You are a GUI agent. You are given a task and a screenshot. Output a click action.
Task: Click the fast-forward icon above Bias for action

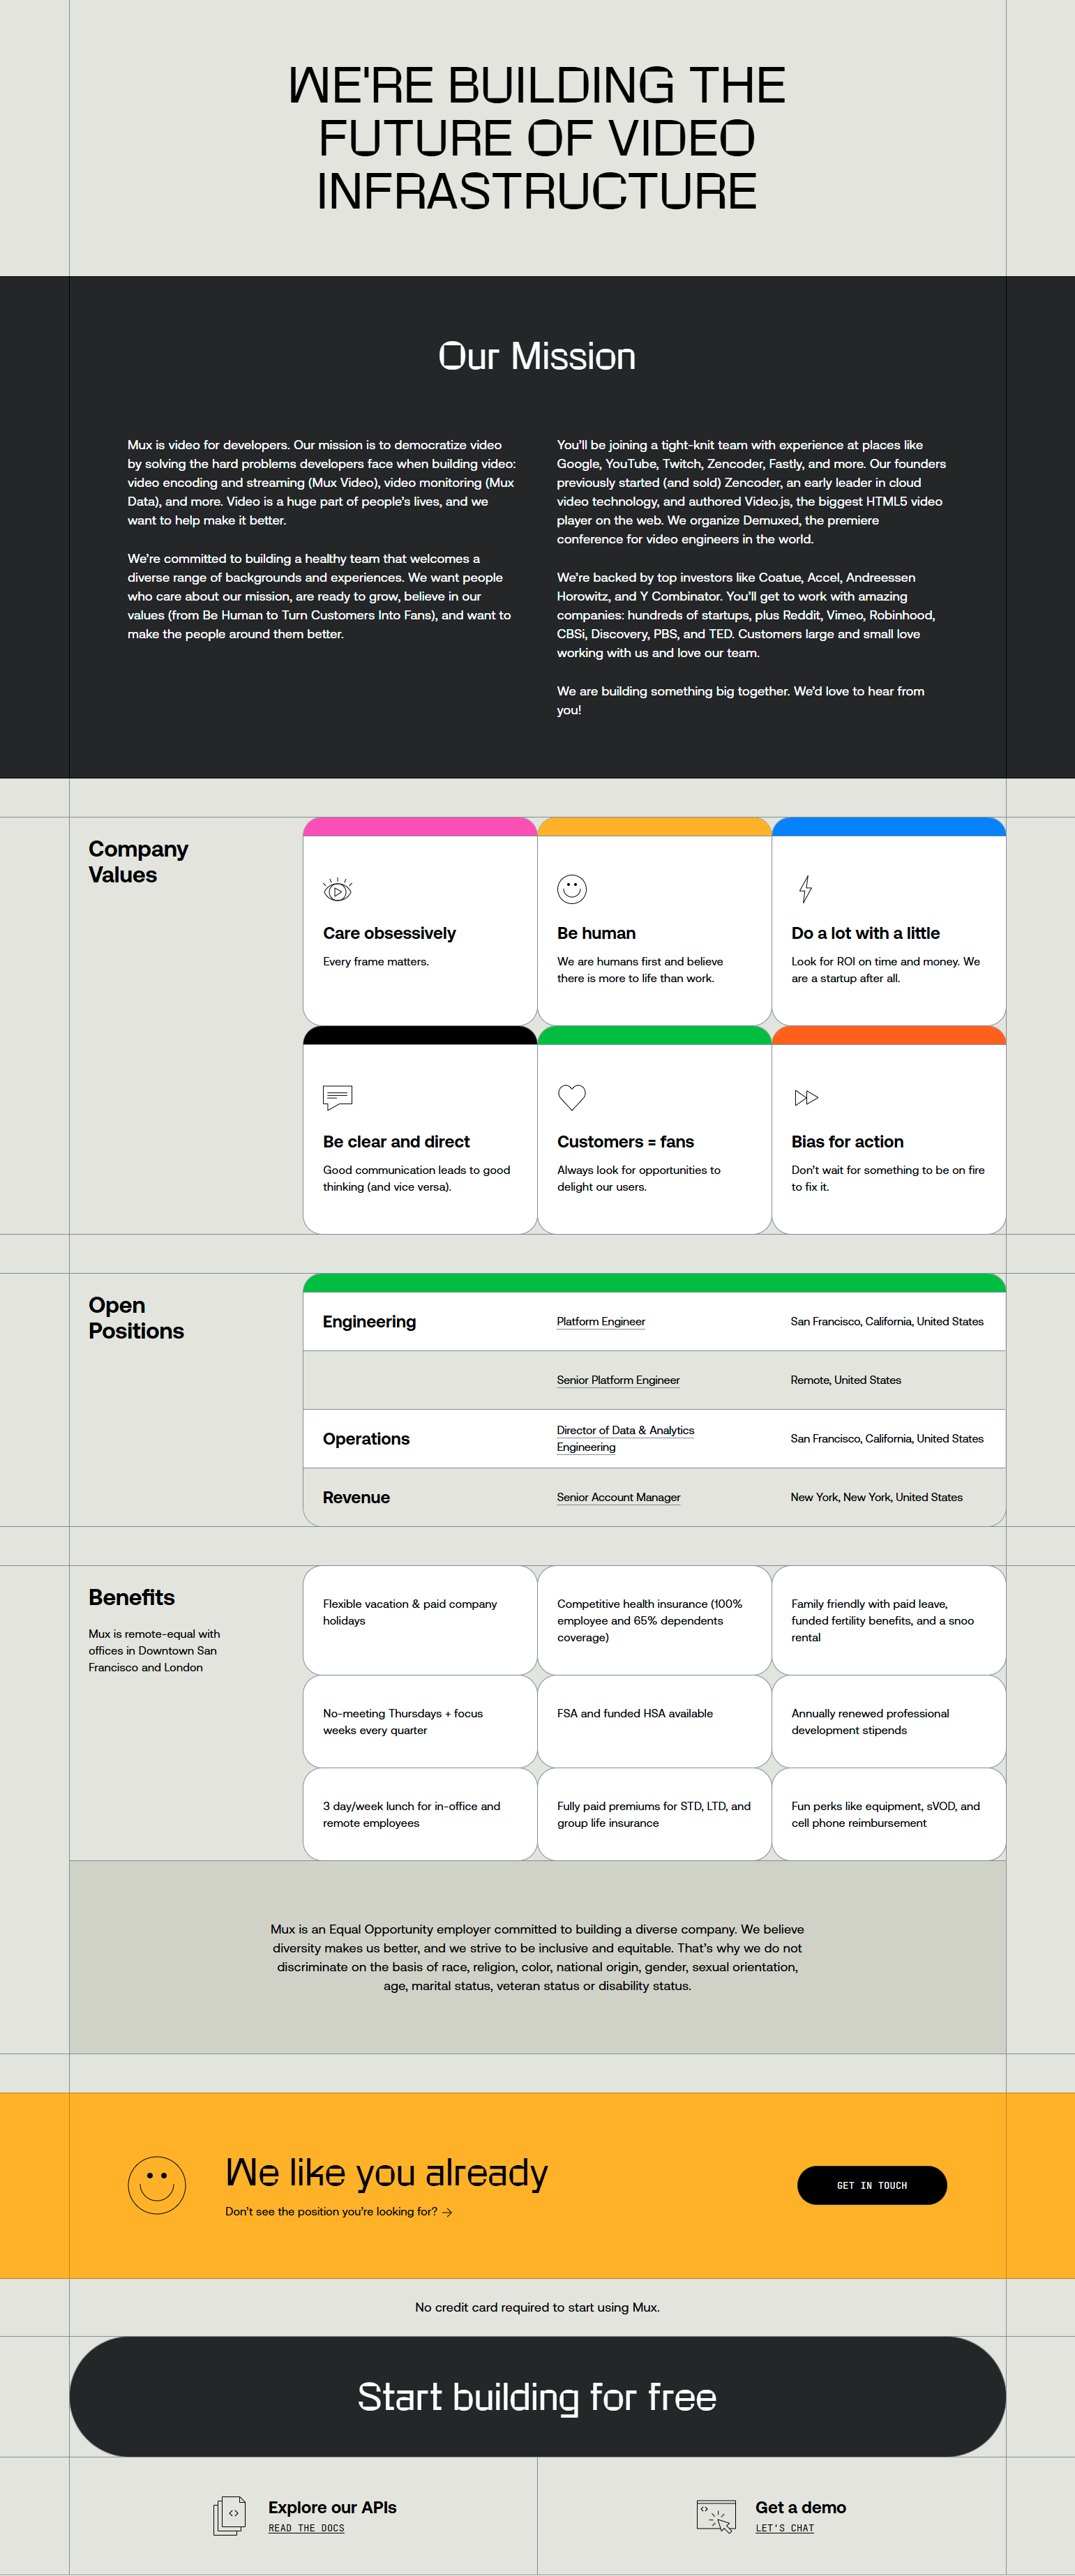tap(806, 1097)
